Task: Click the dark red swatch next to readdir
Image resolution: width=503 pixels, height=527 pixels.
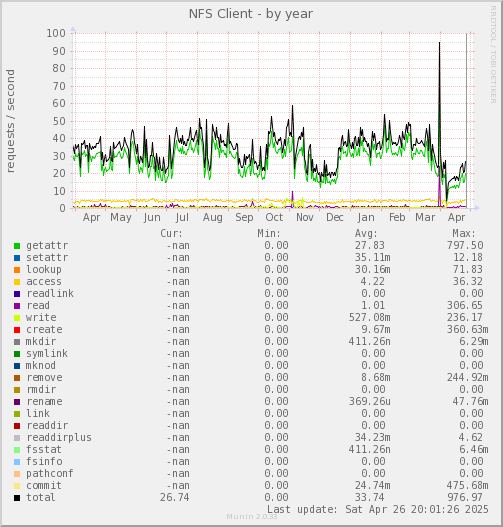Action: pyautogui.click(x=17, y=426)
